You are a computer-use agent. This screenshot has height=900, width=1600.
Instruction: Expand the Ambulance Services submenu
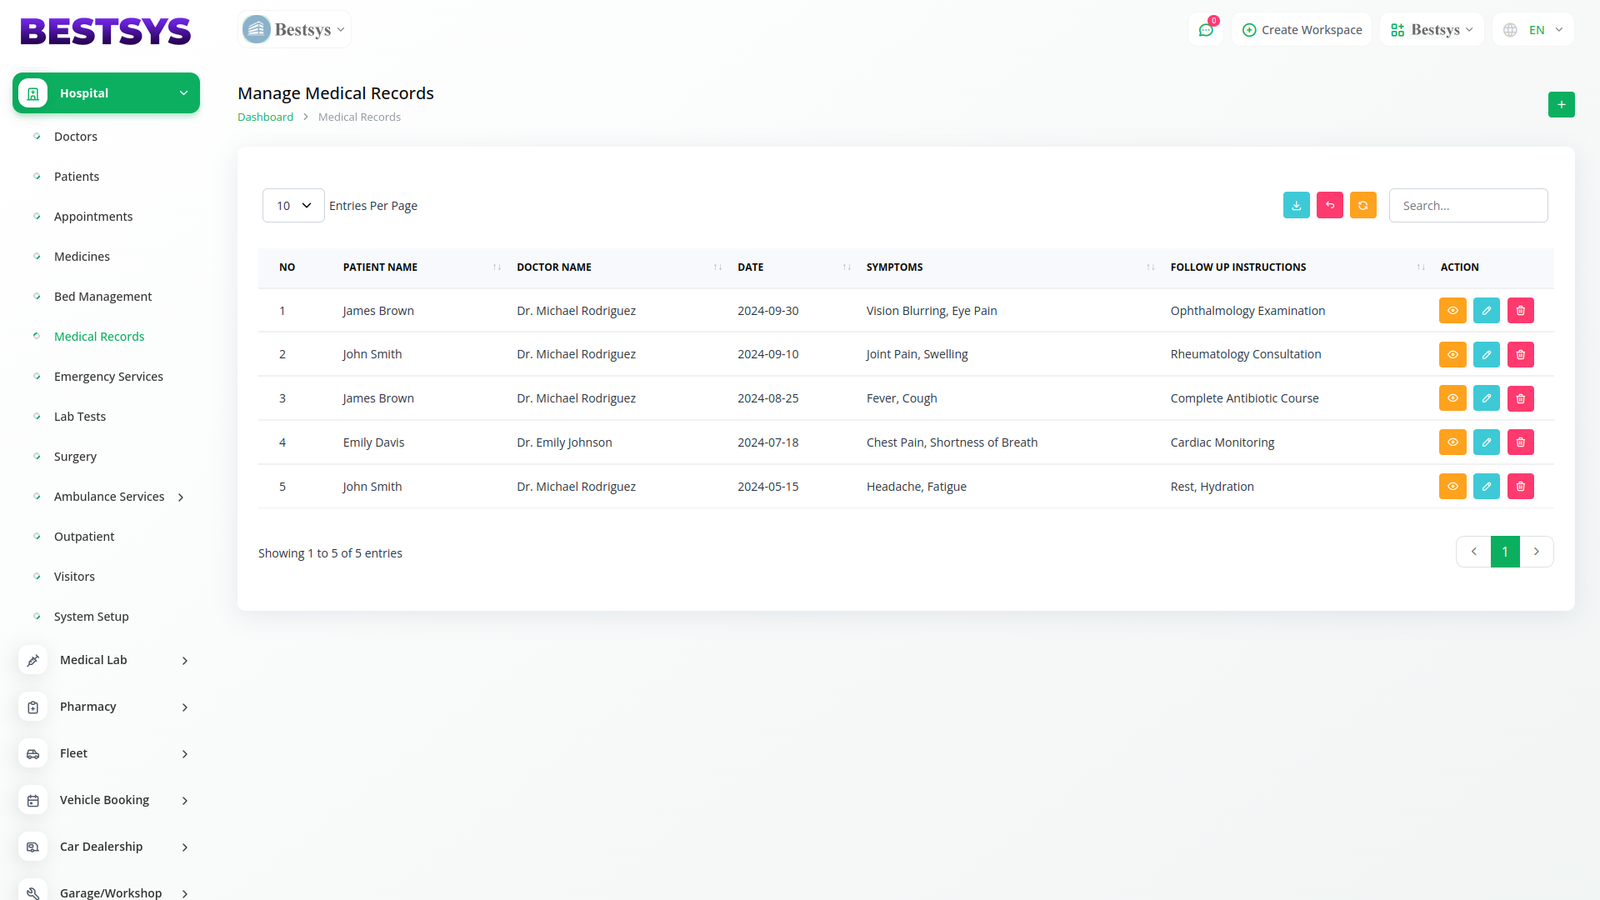(181, 497)
